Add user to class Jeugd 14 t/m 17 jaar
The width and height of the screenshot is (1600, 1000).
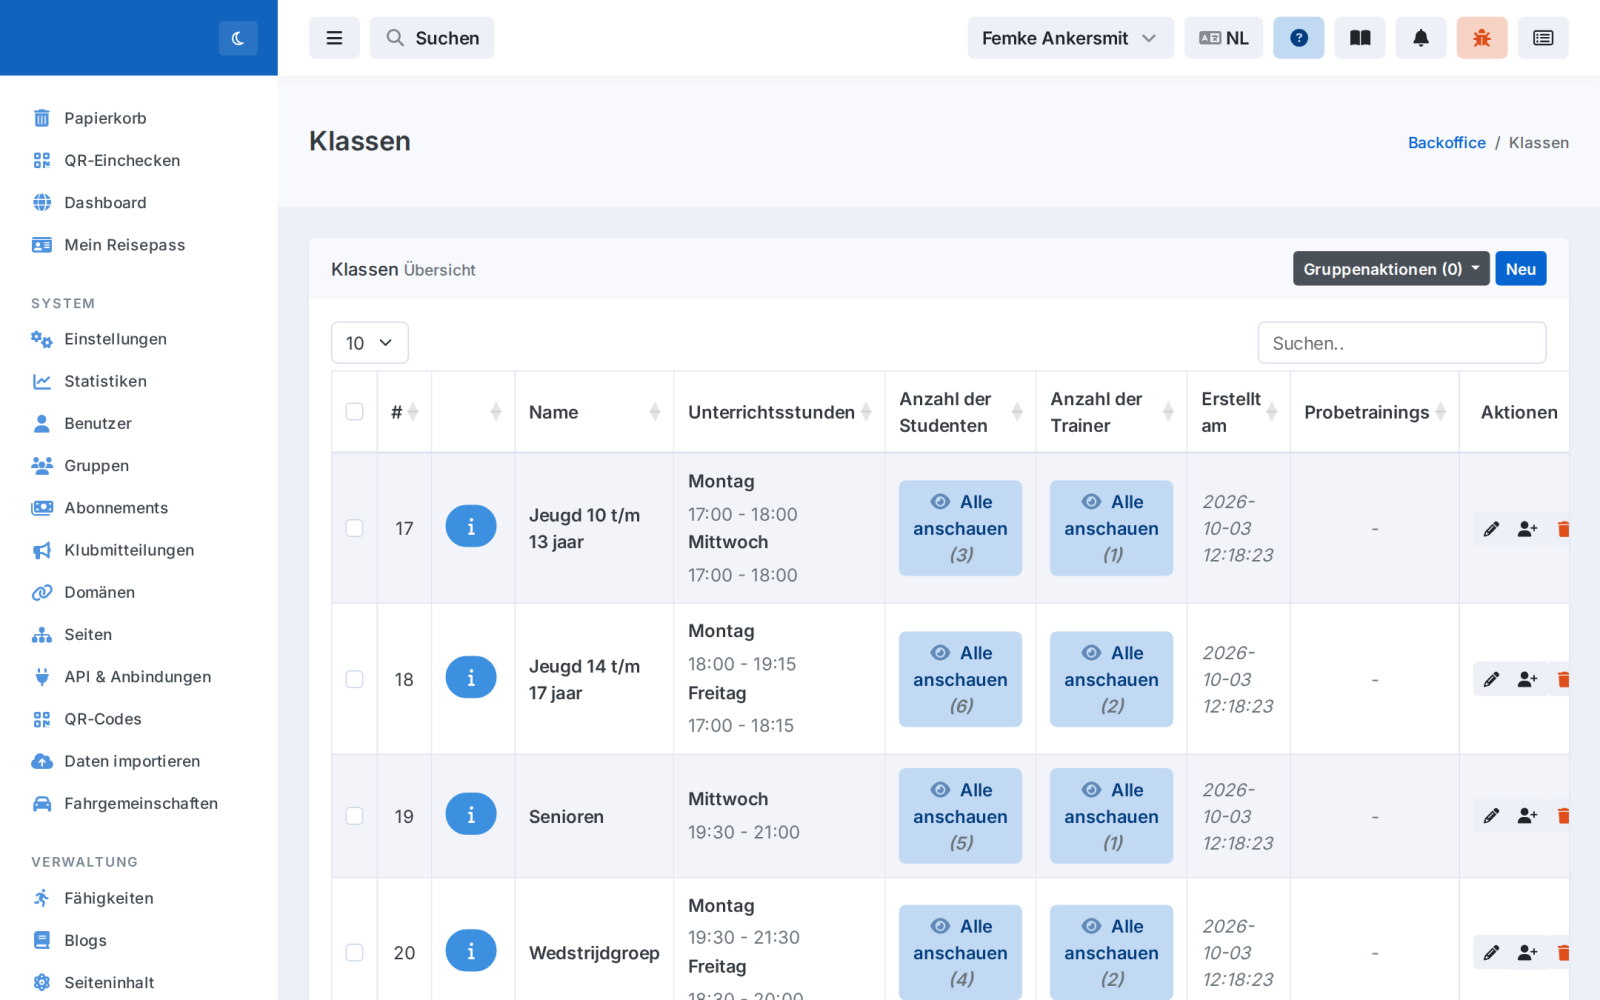point(1527,680)
